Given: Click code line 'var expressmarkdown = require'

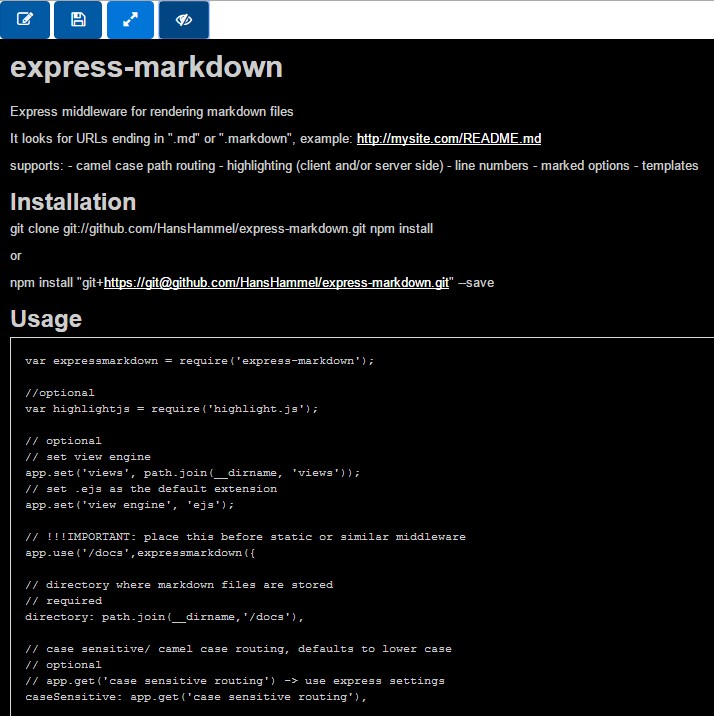Looking at the screenshot, I should tap(200, 361).
